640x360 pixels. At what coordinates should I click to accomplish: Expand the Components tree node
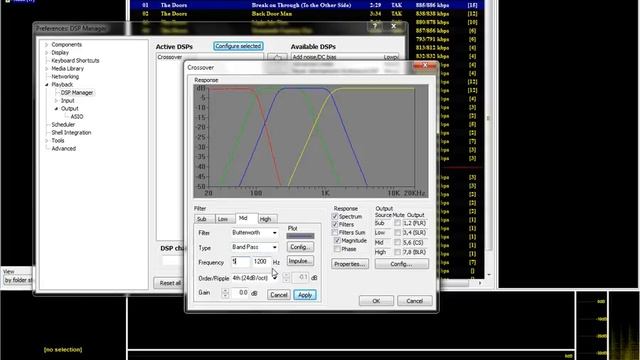pos(47,44)
